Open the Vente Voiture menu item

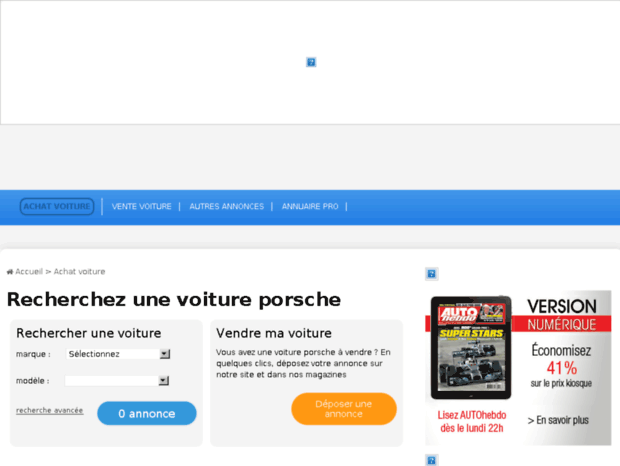tap(142, 206)
